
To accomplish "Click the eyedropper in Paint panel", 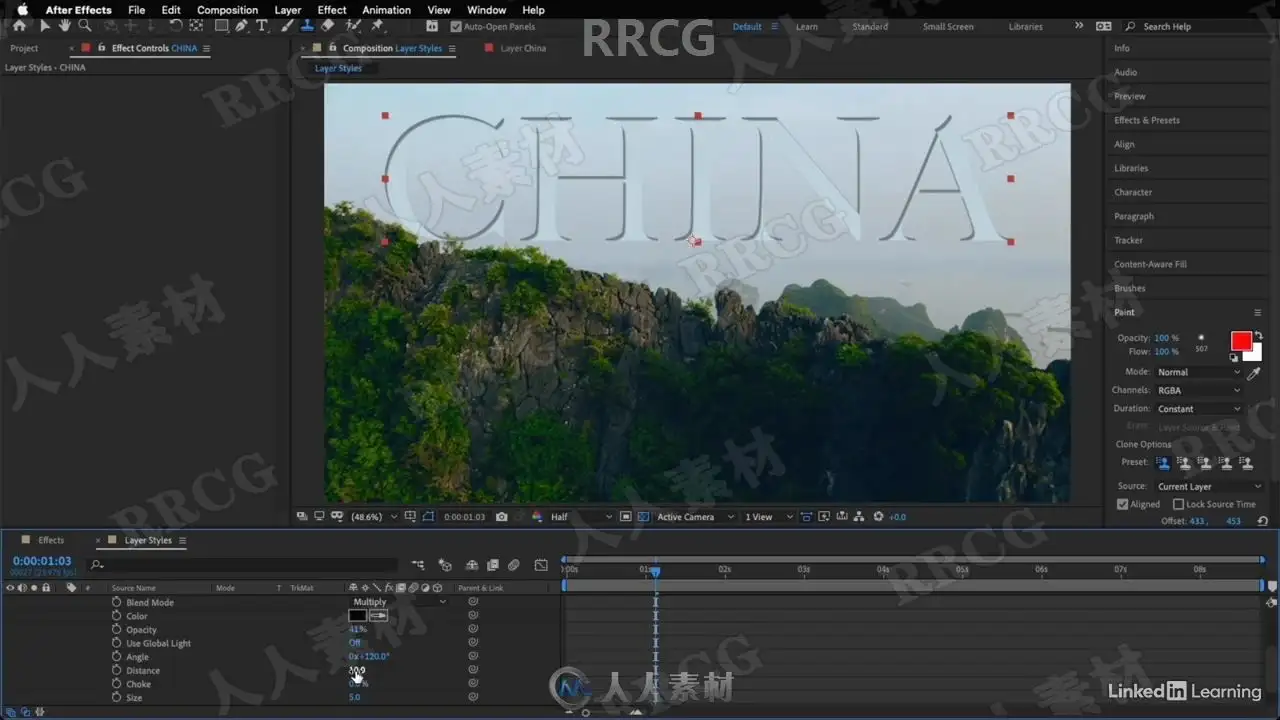I will 1254,372.
